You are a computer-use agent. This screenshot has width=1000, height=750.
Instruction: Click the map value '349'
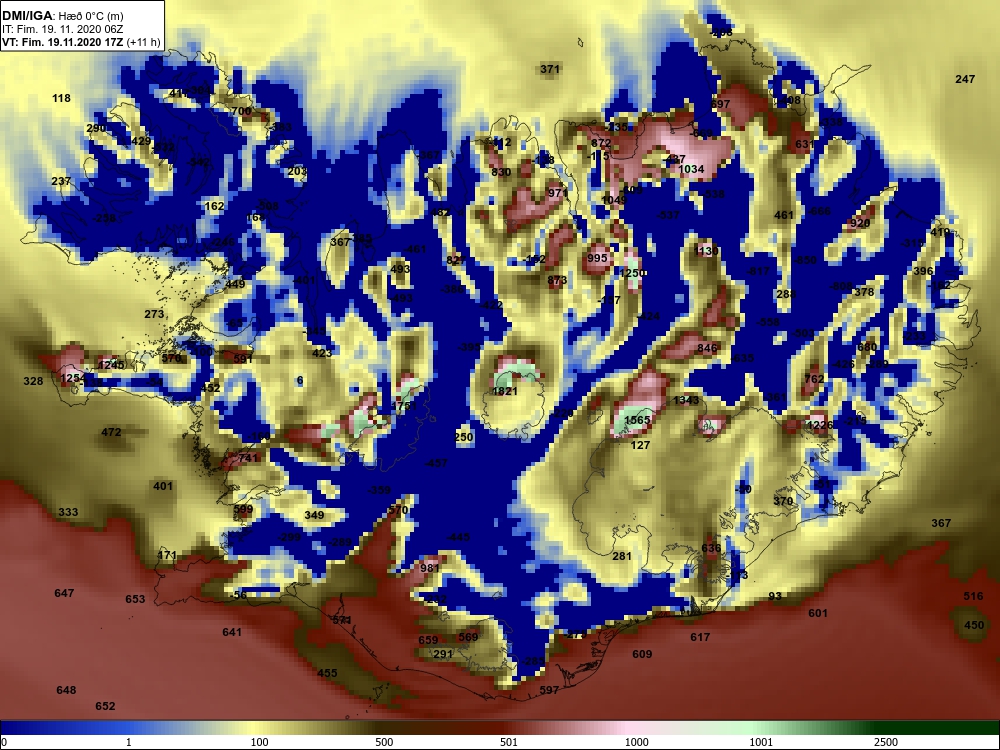pos(314,515)
